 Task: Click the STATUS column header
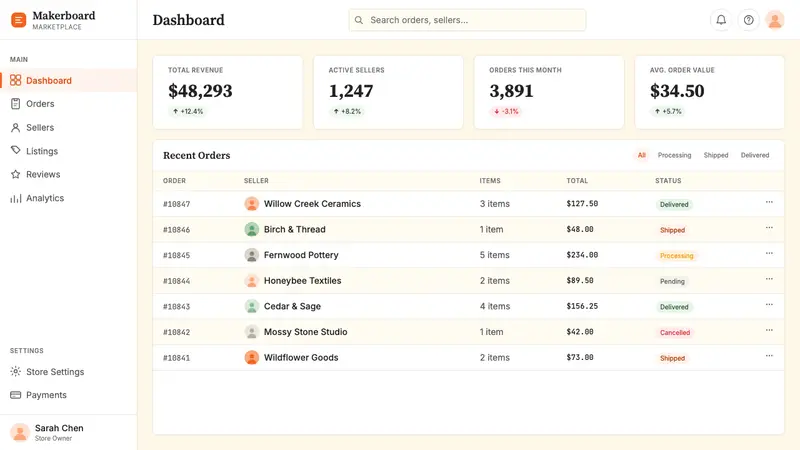(668, 181)
